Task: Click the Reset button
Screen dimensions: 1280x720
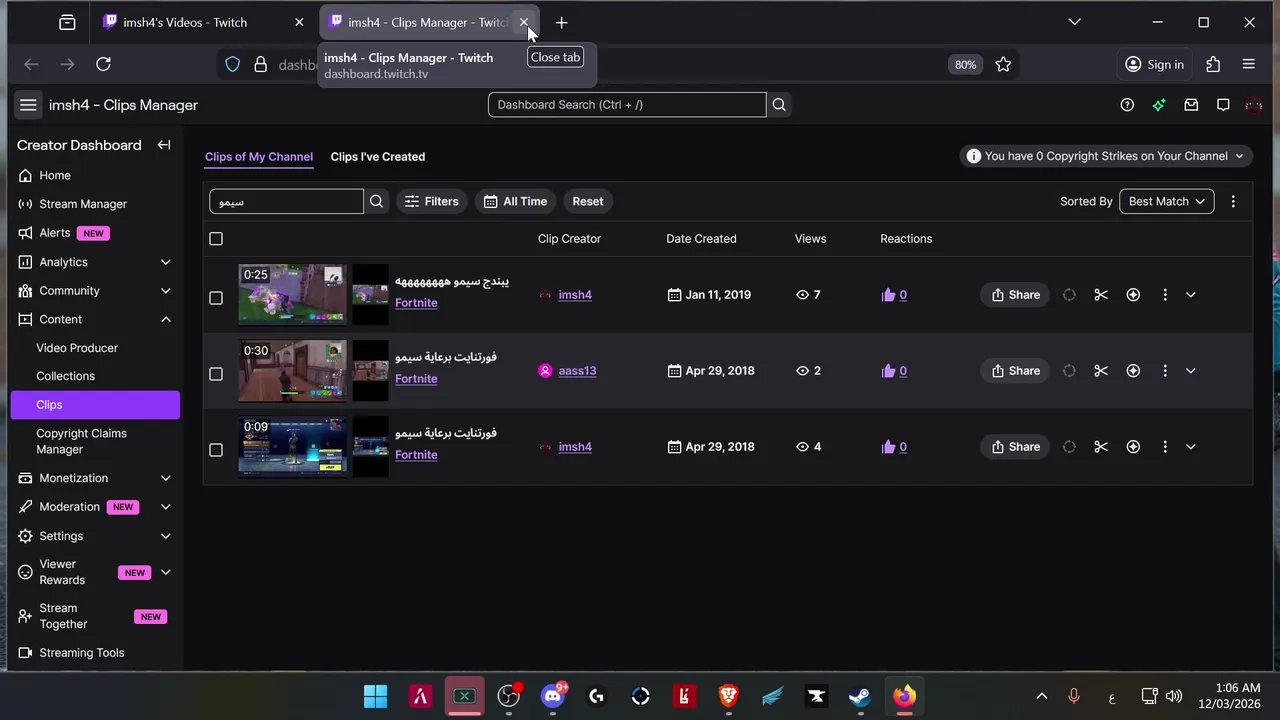Action: pyautogui.click(x=588, y=201)
